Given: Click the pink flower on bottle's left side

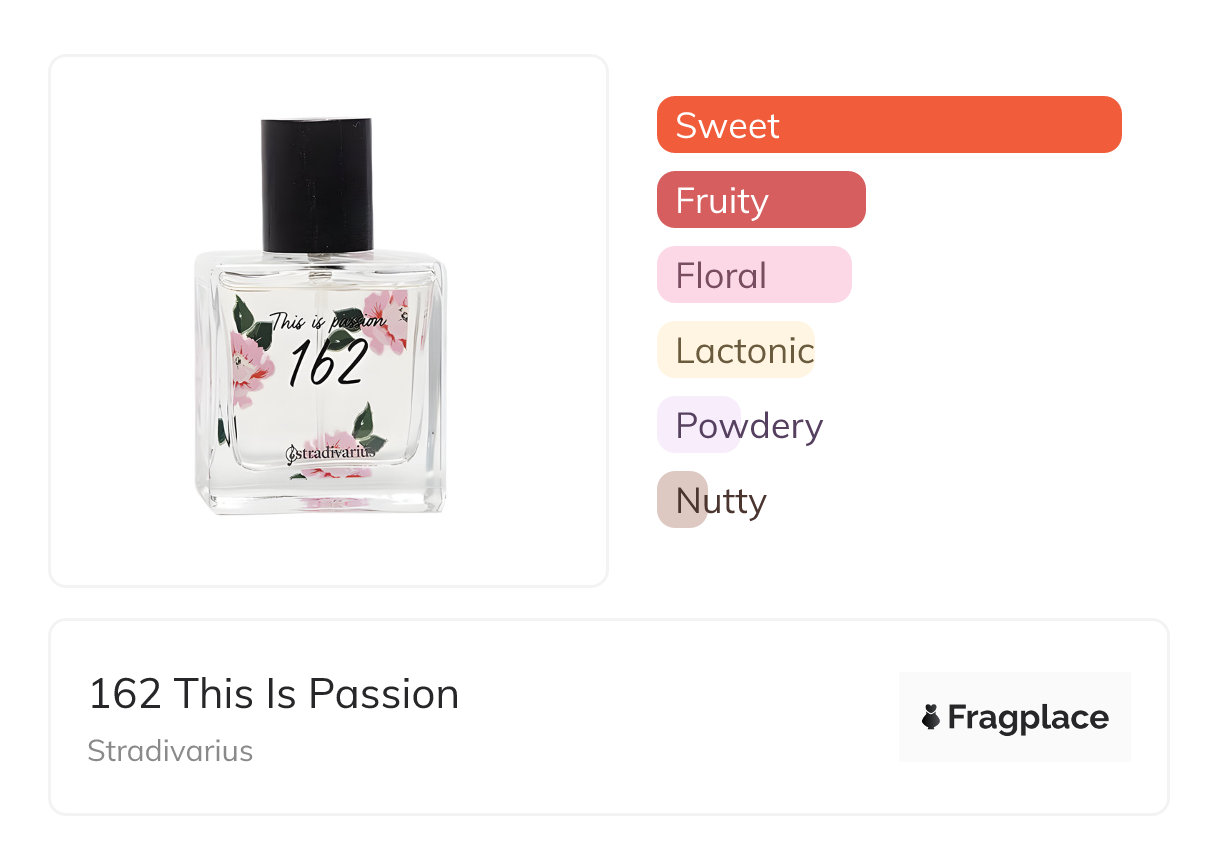Looking at the screenshot, I should 247,365.
